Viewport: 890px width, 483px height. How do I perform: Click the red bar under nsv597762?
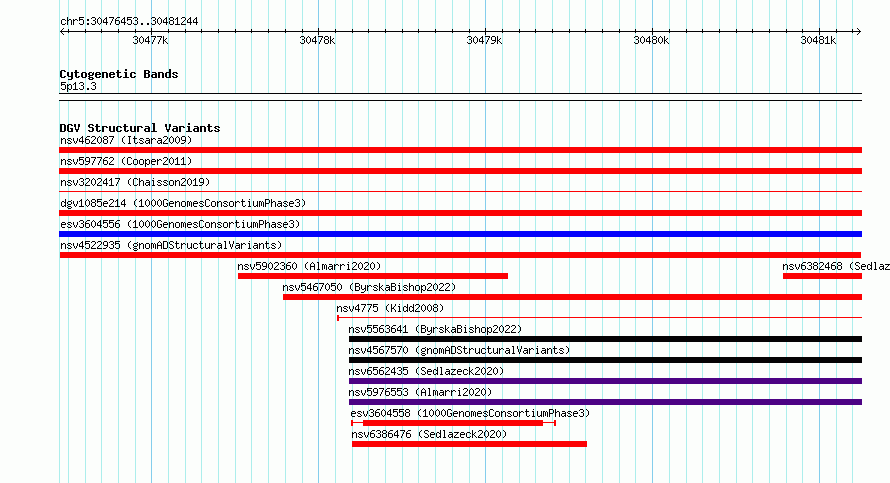460,171
